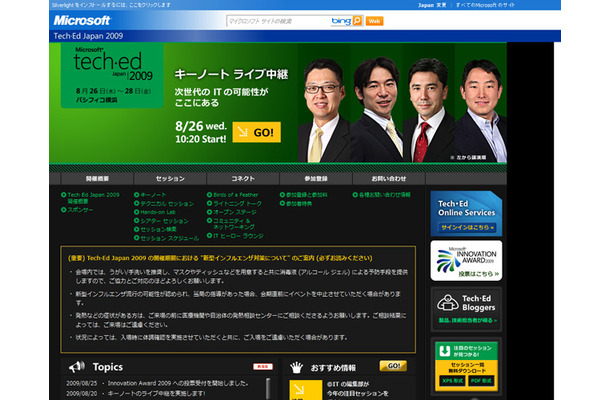Click the yellow arrow tile under おすすめ情報
Viewport: 610px width, 400px height.
305,390
